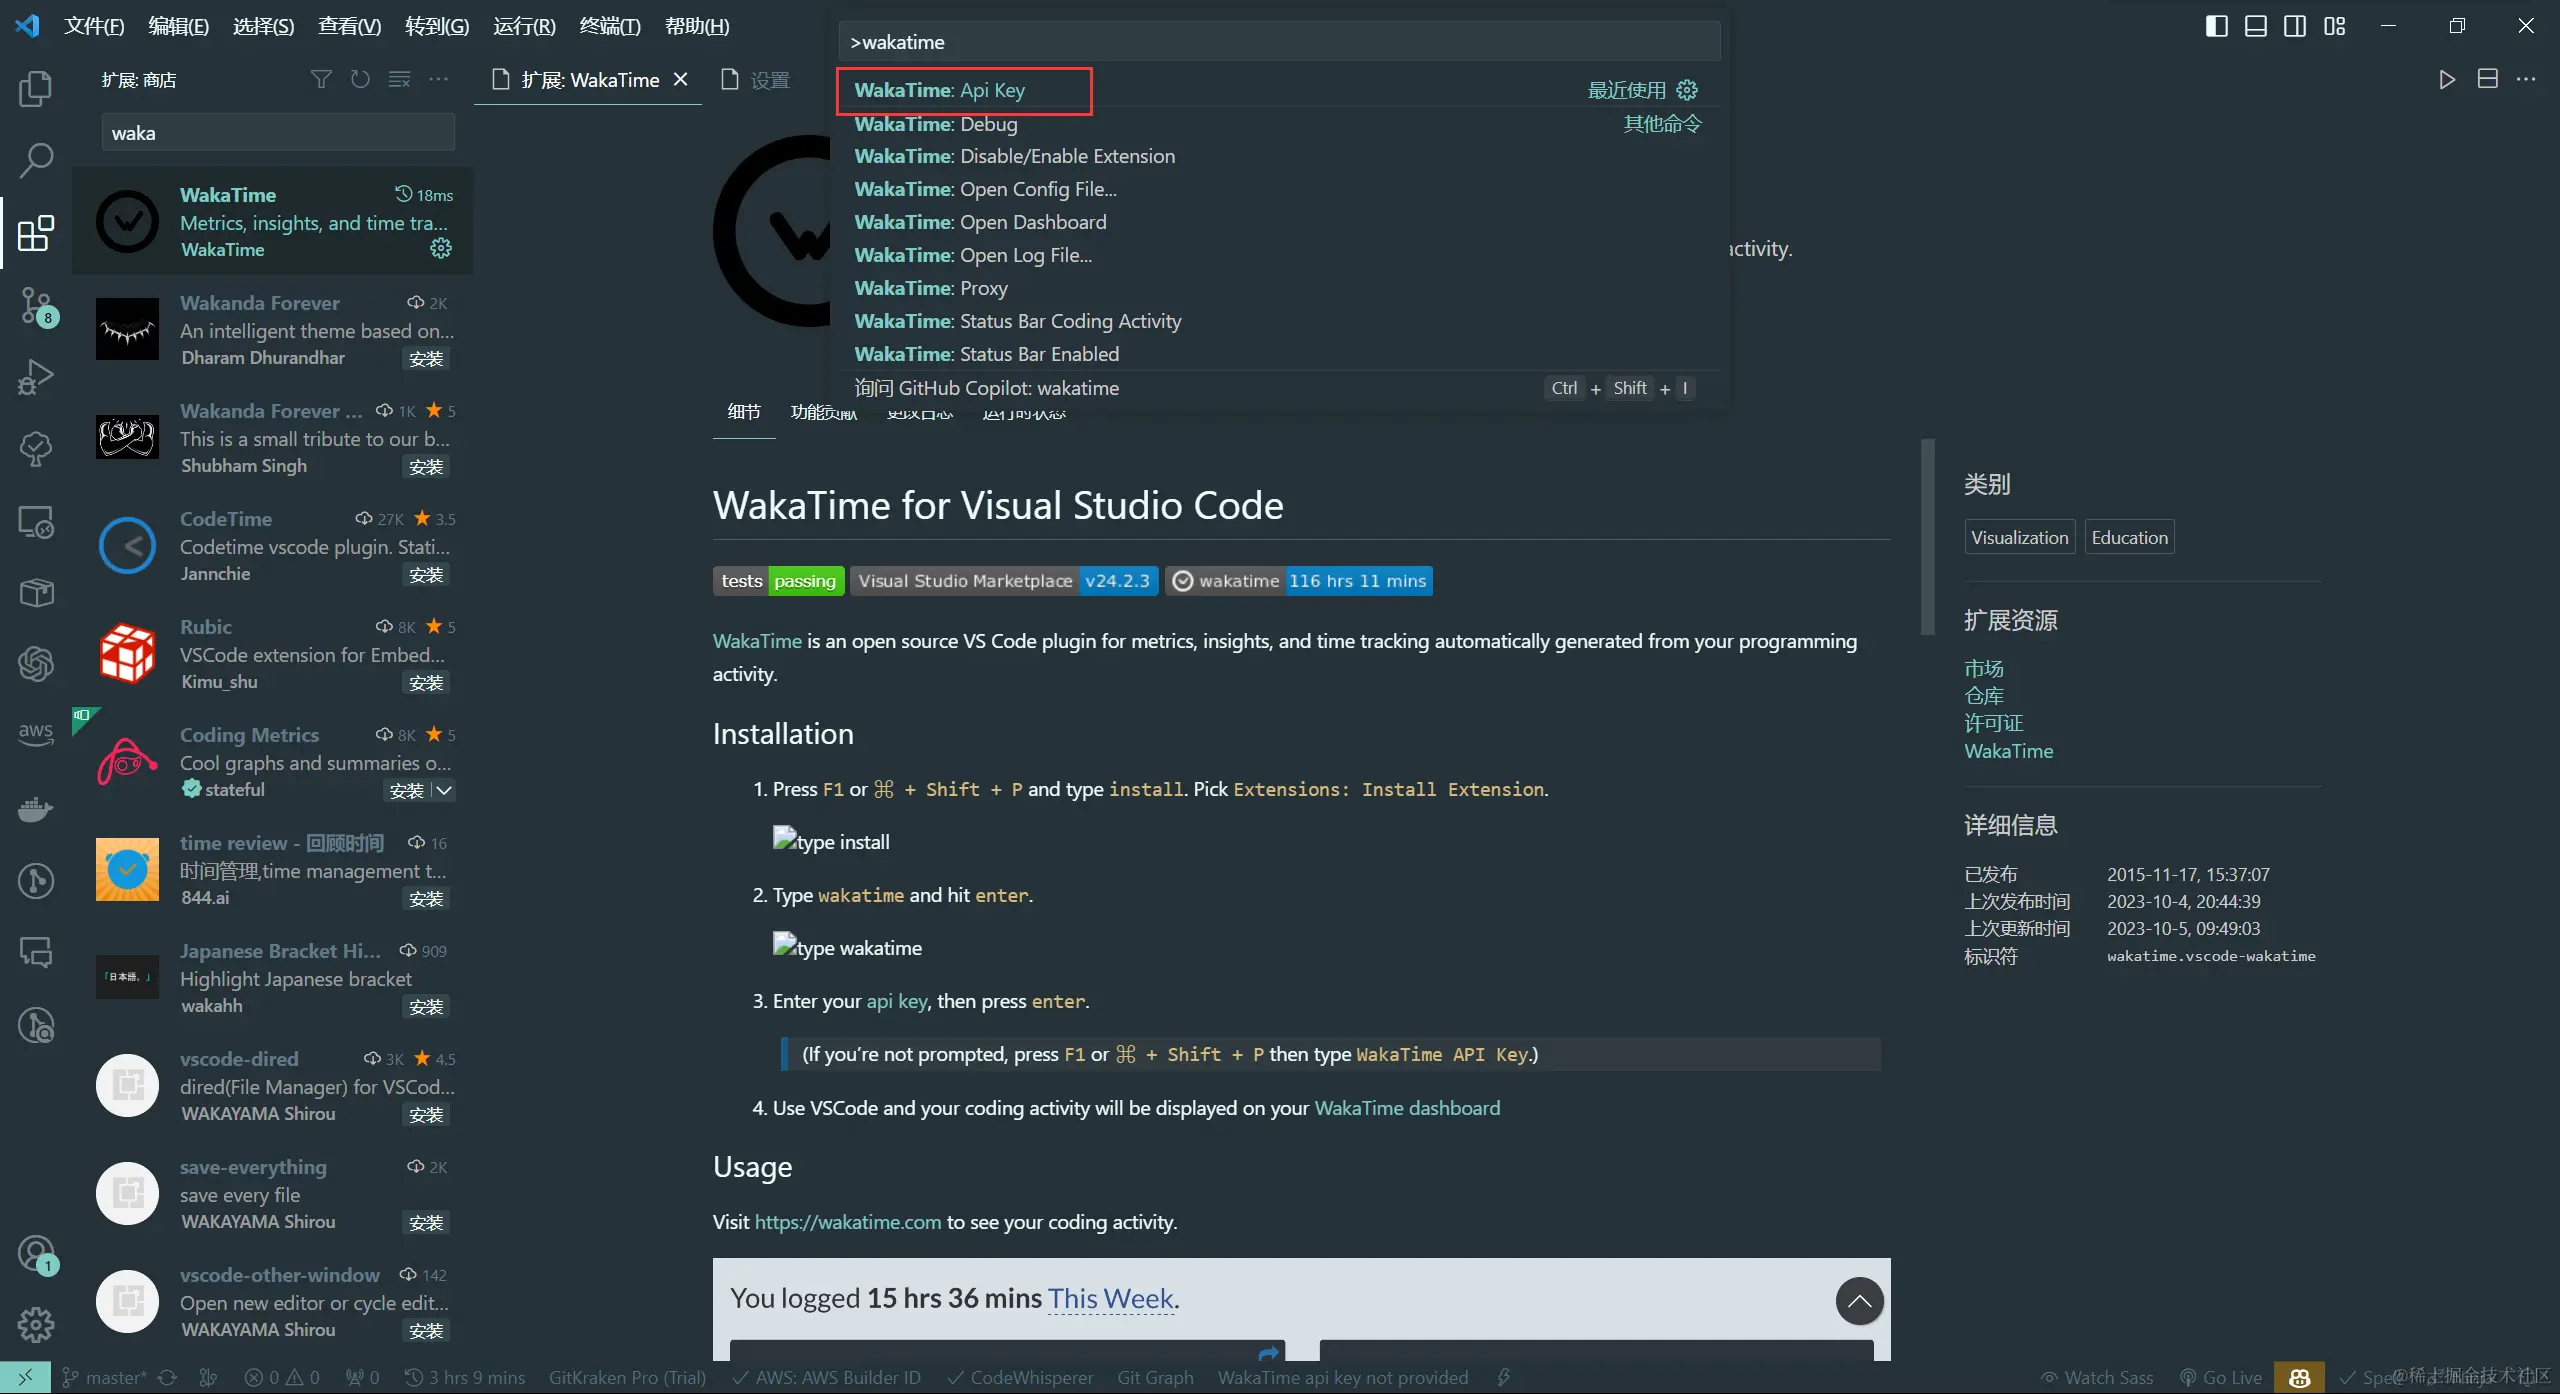Click the extensions search box containing waka
The image size is (2560, 1394).
(x=278, y=133)
